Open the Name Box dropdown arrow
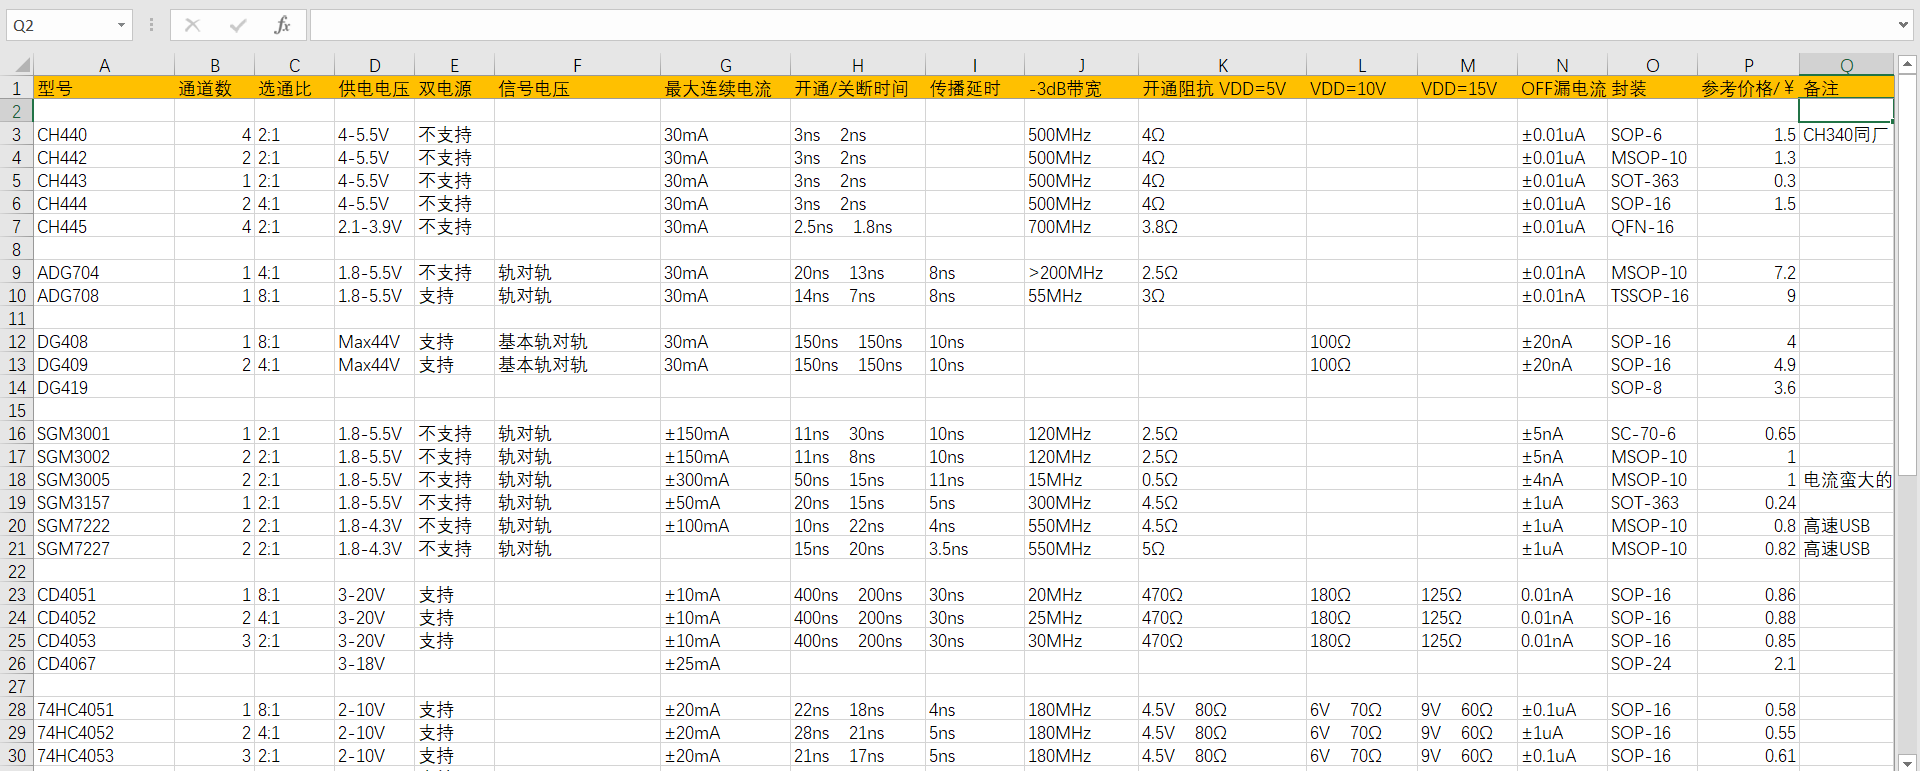The height and width of the screenshot is (771, 1920). [x=121, y=25]
